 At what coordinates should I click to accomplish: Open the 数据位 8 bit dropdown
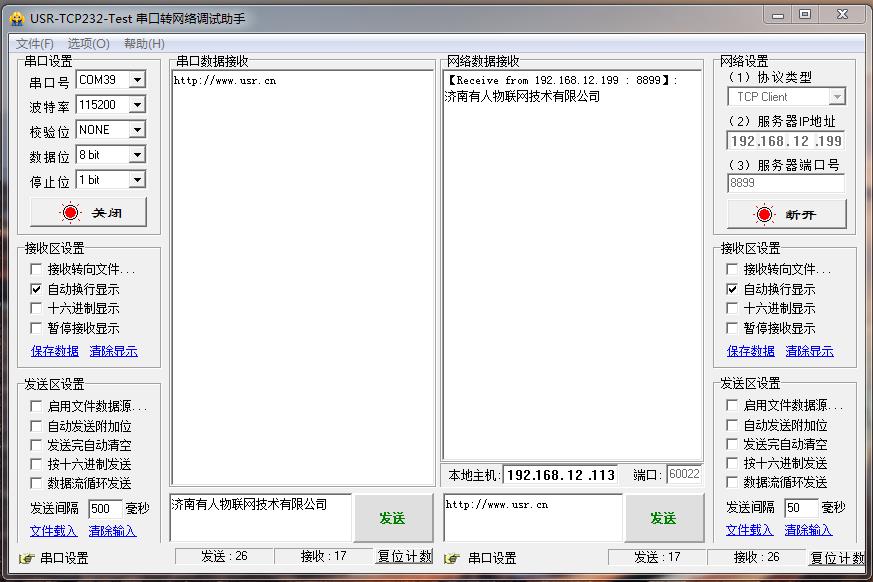click(x=137, y=155)
